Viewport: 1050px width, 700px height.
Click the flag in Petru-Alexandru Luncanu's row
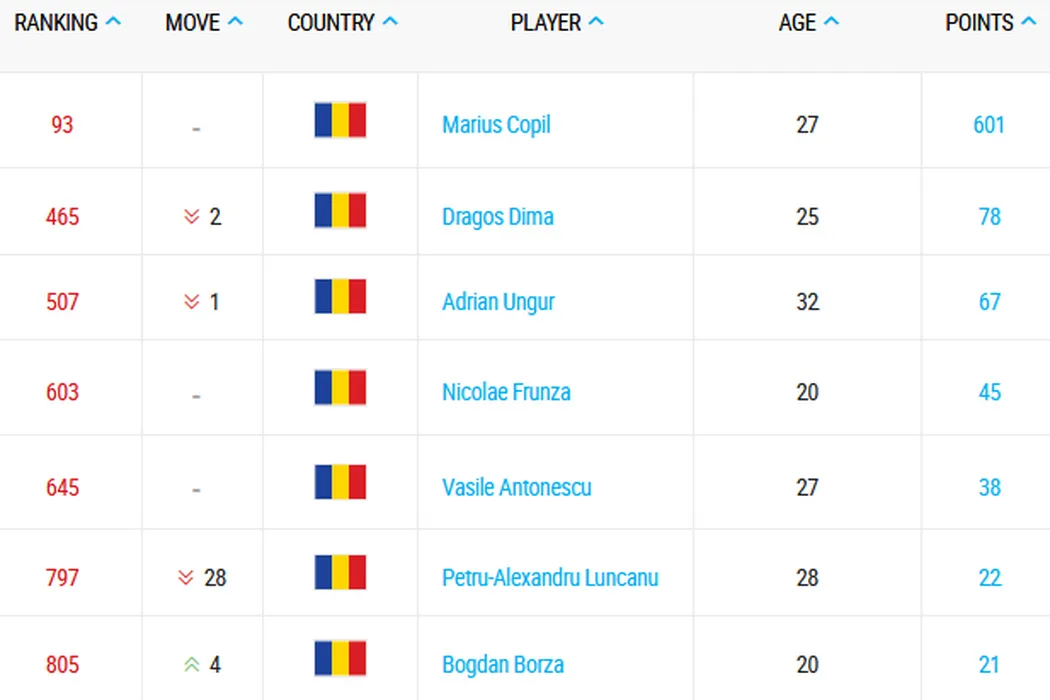tap(340, 572)
